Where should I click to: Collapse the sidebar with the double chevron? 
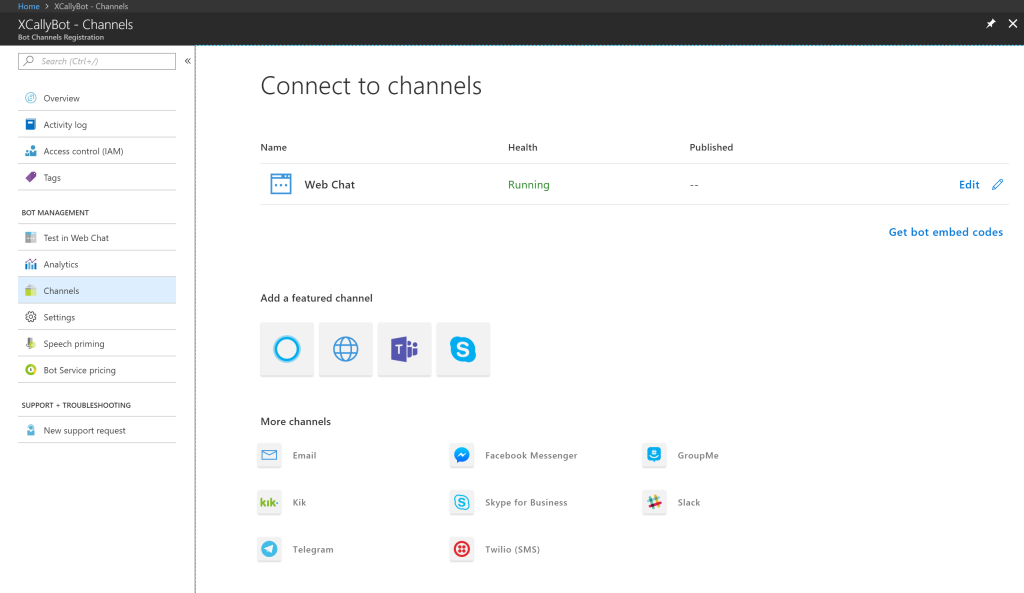(x=187, y=61)
